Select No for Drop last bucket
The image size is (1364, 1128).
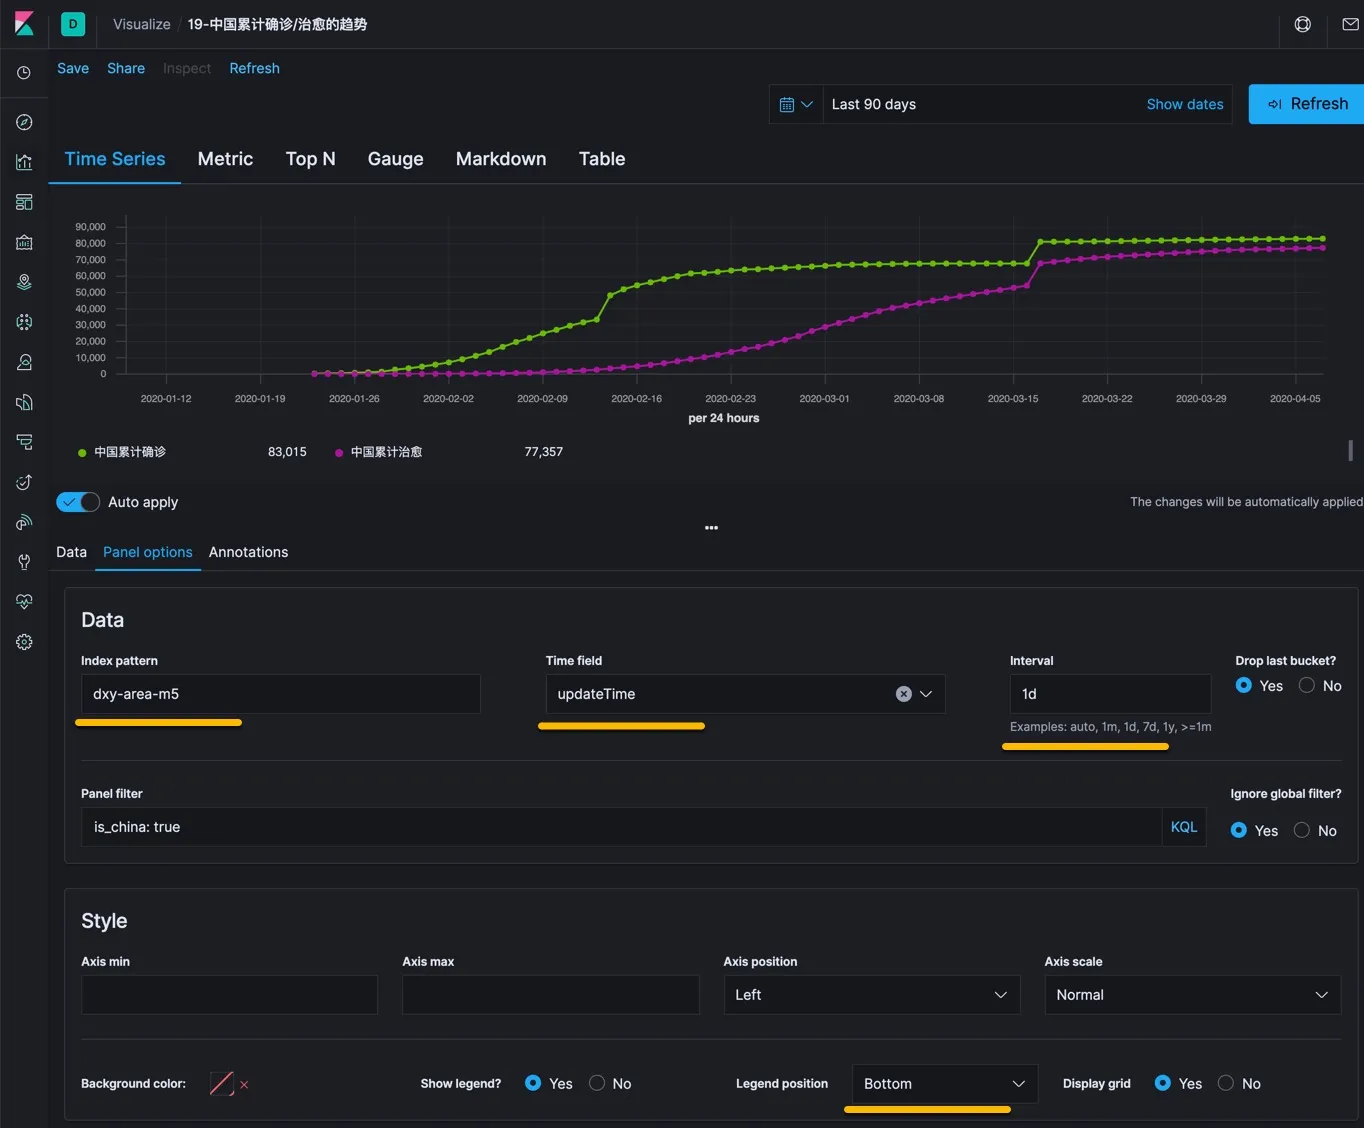pos(1307,686)
